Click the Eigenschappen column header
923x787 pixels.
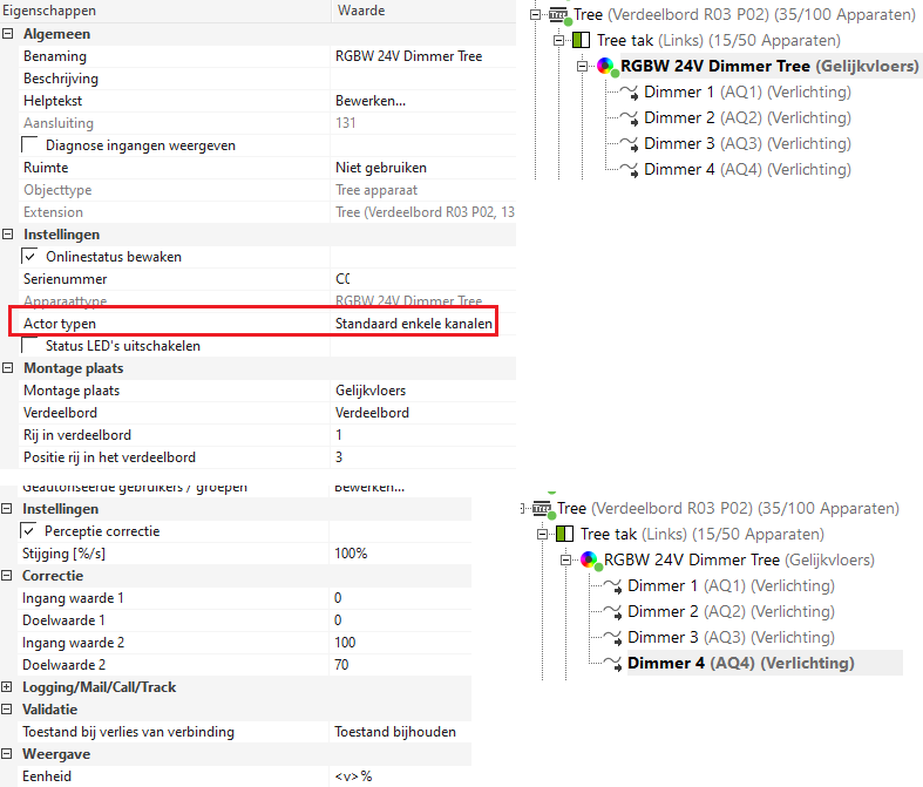click(x=165, y=11)
